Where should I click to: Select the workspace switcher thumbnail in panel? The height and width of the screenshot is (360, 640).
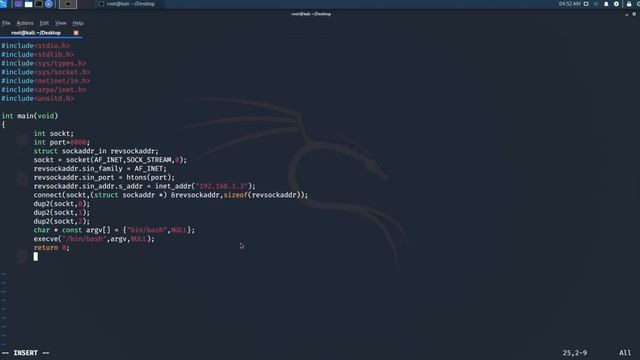pyautogui.click(x=68, y=4)
